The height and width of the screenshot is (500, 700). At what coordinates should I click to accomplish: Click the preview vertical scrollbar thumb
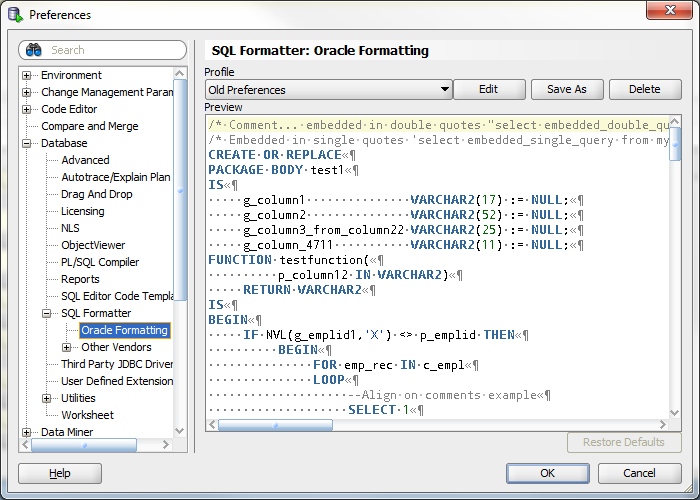[x=675, y=144]
